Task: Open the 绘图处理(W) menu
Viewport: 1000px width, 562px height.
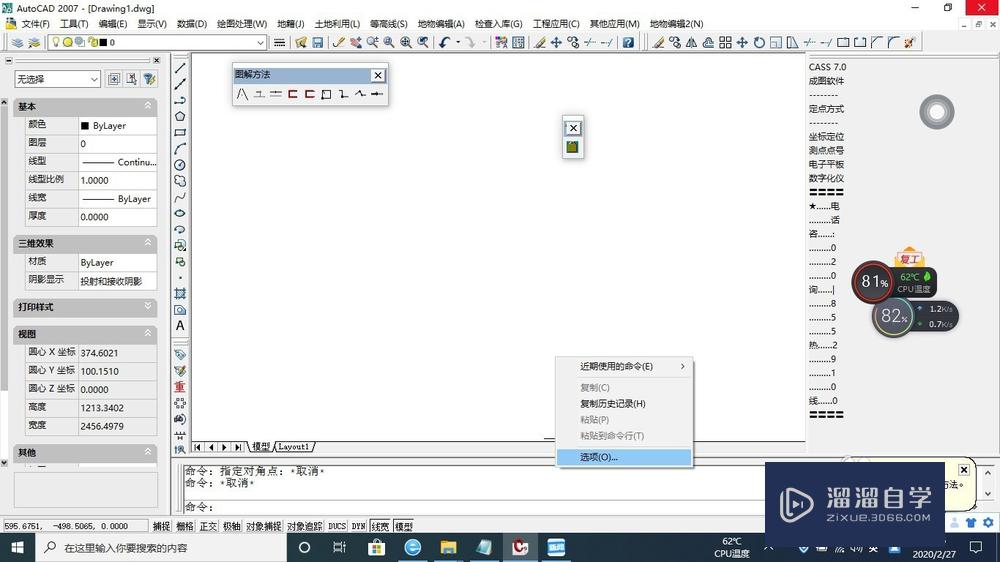Action: [242, 24]
